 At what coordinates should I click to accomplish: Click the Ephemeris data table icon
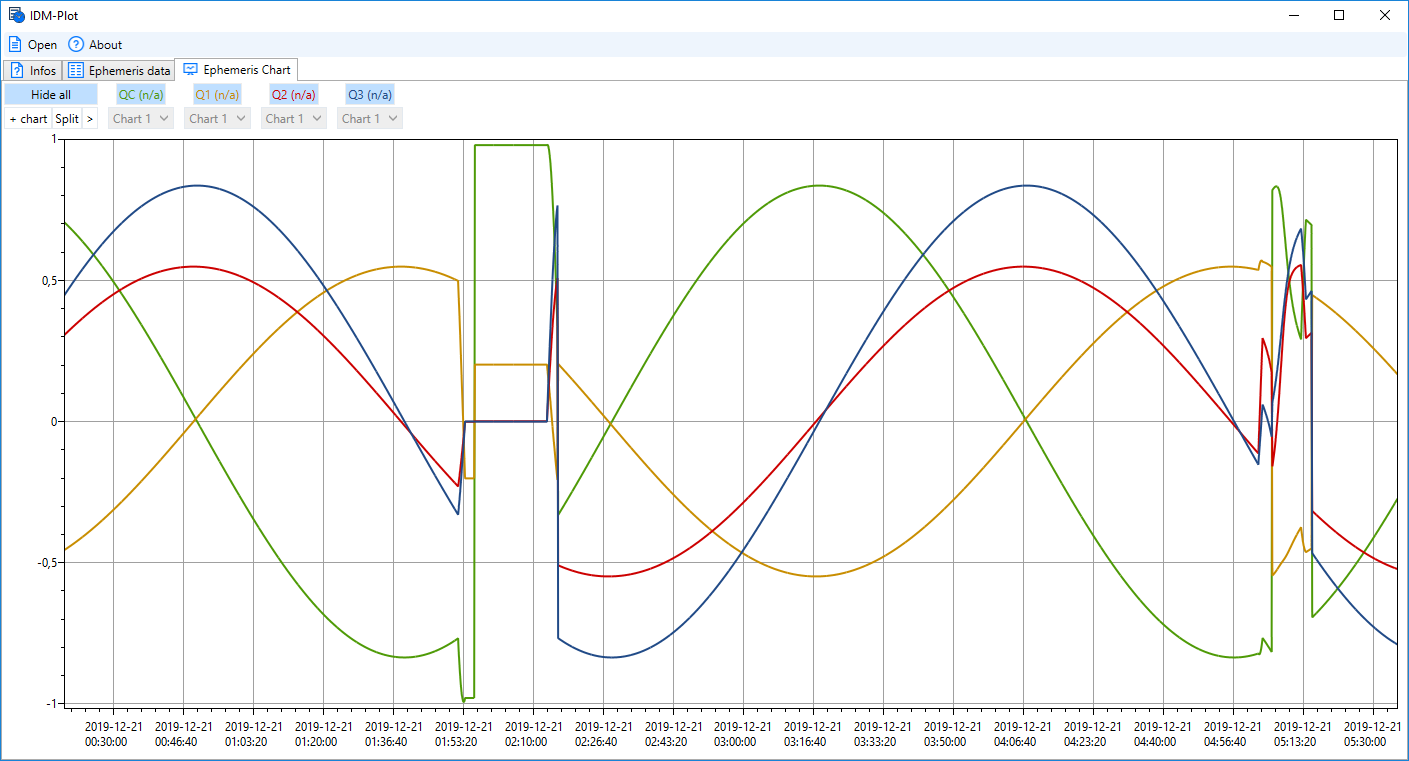(75, 71)
